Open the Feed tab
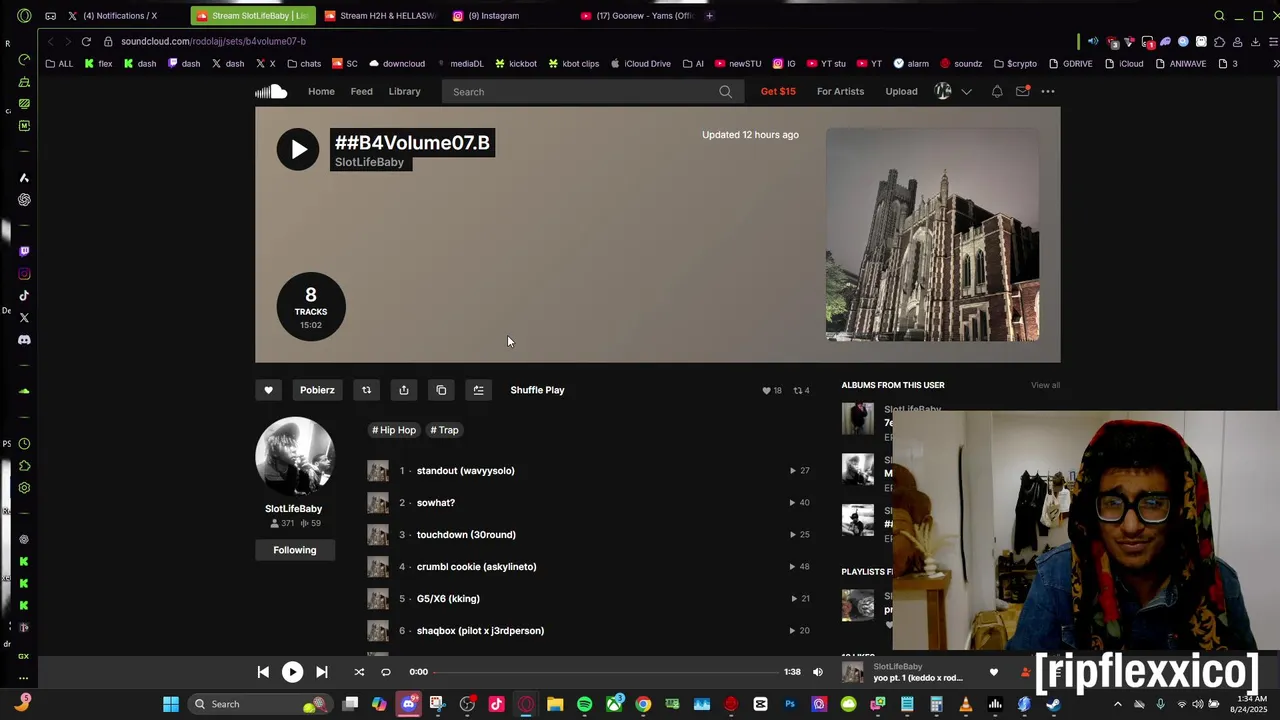 pos(361,92)
